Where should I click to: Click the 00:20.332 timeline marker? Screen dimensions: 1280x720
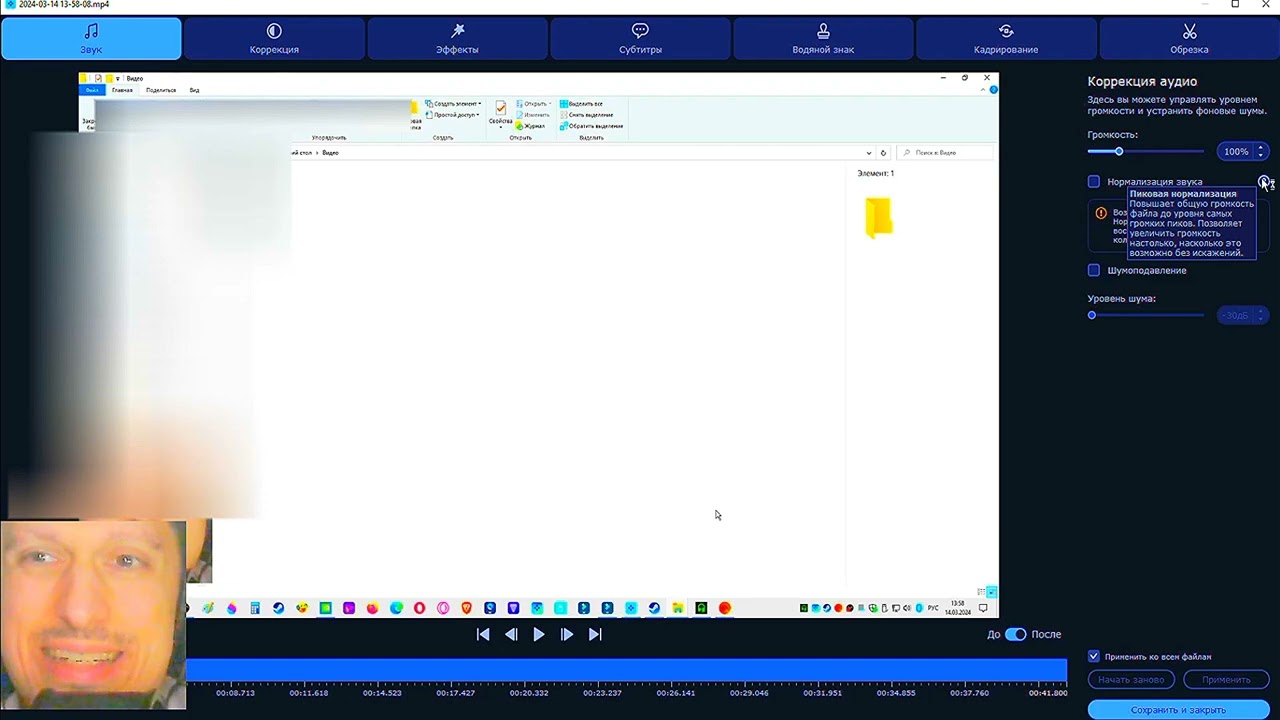coord(529,693)
